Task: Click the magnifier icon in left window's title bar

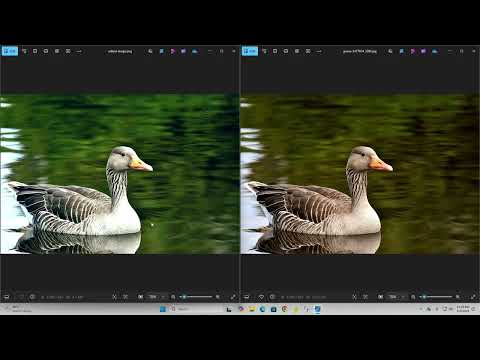Action: pyautogui.click(x=150, y=51)
